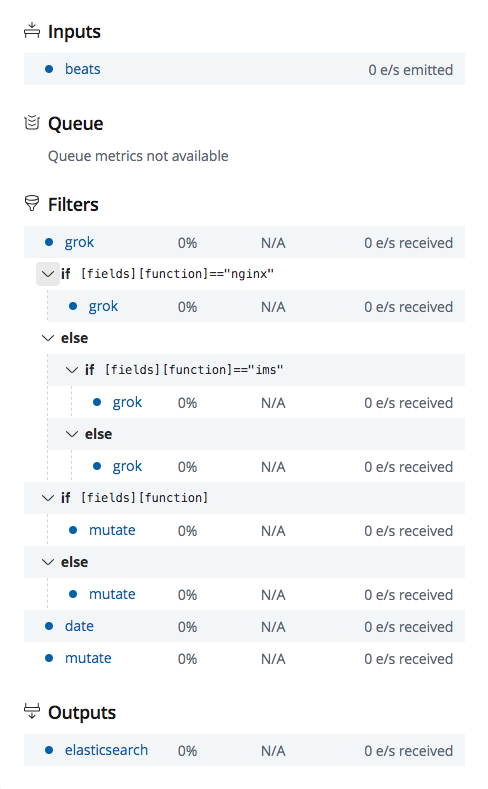Open the beats input plugin
The height and width of the screenshot is (789, 488).
pos(83,69)
